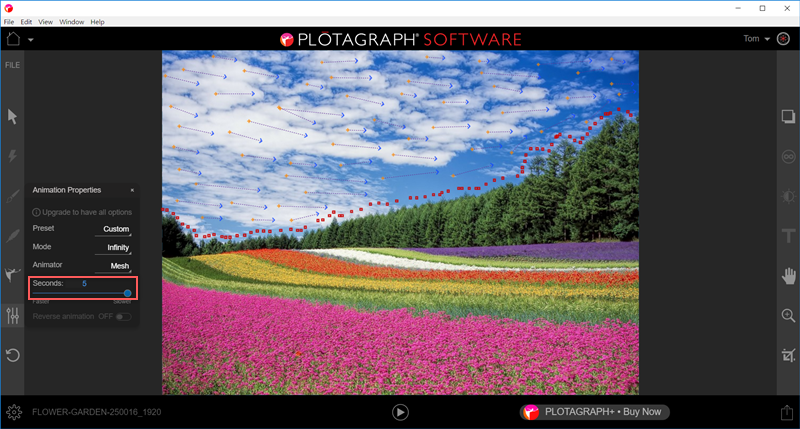Select the feather tool in sidebar
800x429 pixels.
(x=12, y=236)
